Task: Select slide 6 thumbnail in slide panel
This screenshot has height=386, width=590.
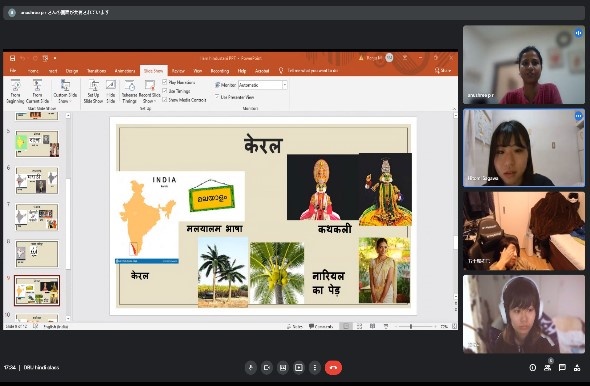Action: pyautogui.click(x=37, y=181)
